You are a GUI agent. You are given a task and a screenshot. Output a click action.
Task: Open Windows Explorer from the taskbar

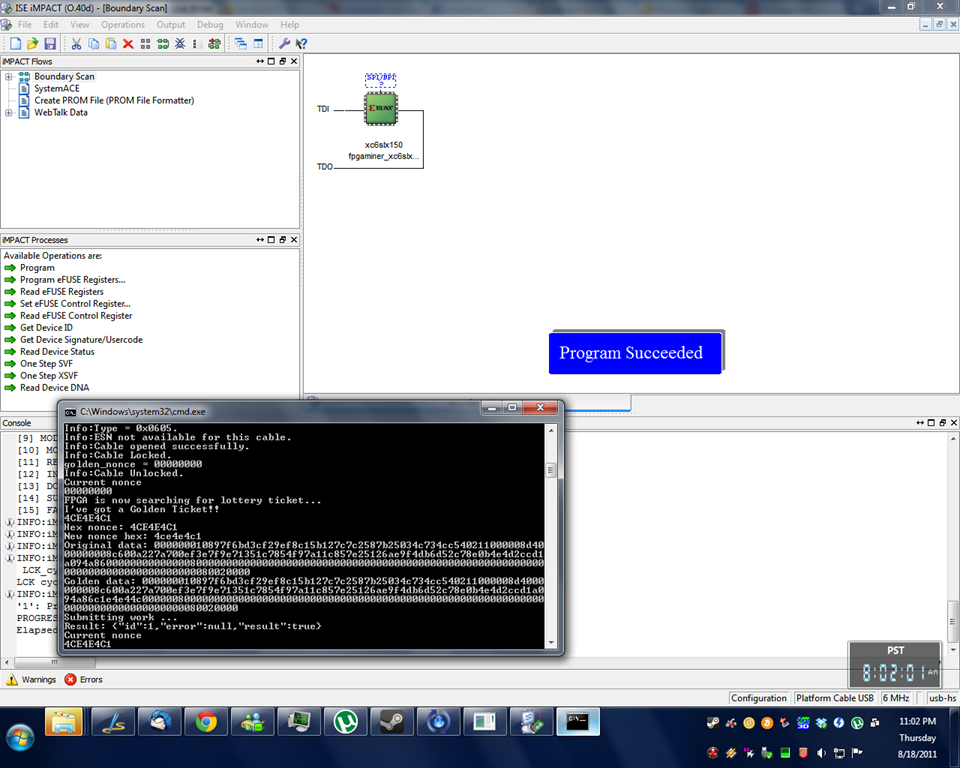pos(64,722)
